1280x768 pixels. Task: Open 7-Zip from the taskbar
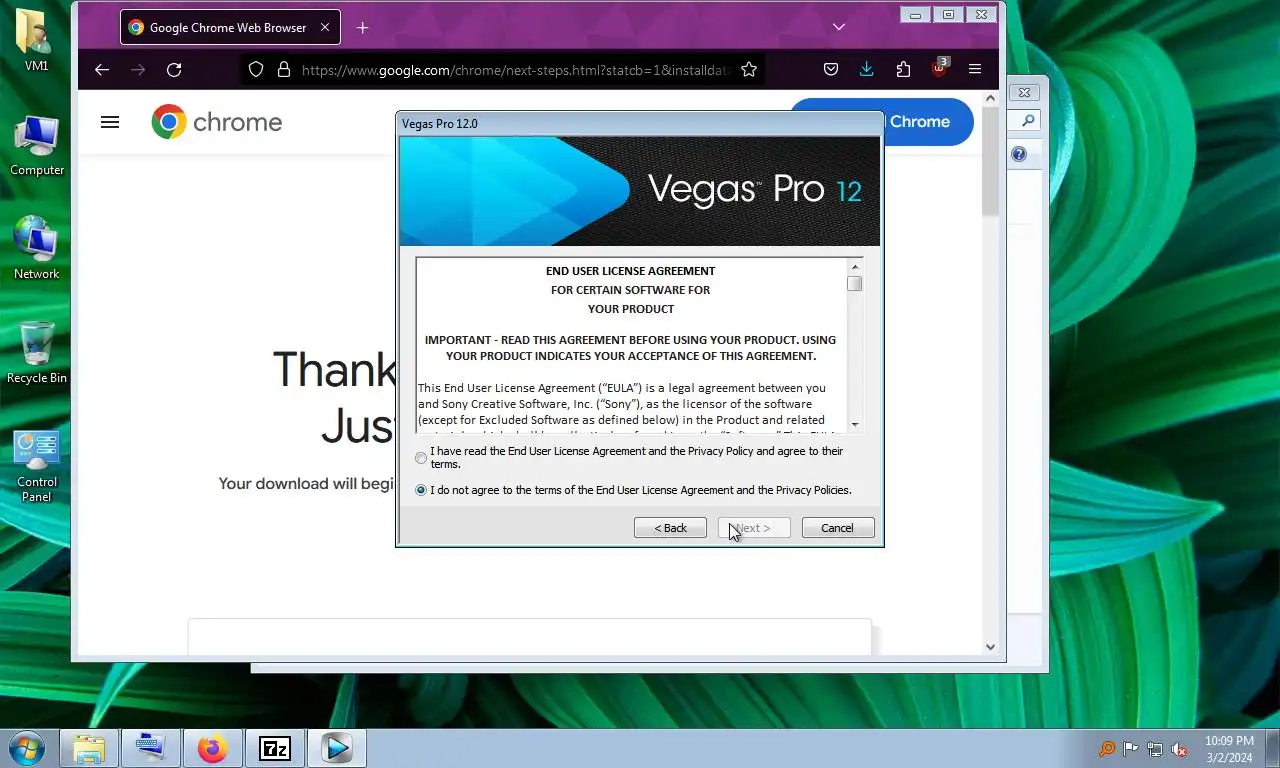[x=275, y=748]
